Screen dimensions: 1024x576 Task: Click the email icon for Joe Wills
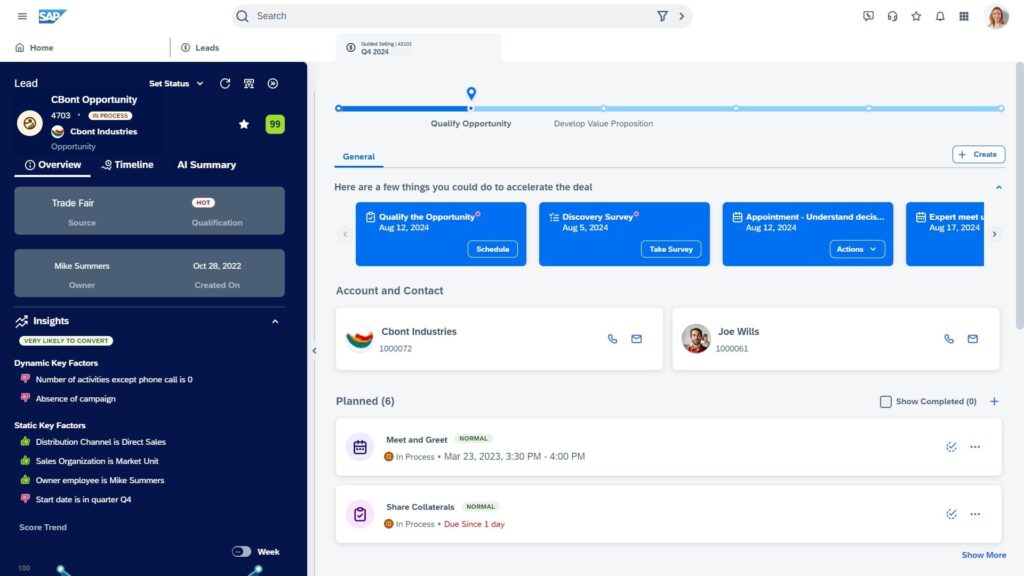(972, 339)
